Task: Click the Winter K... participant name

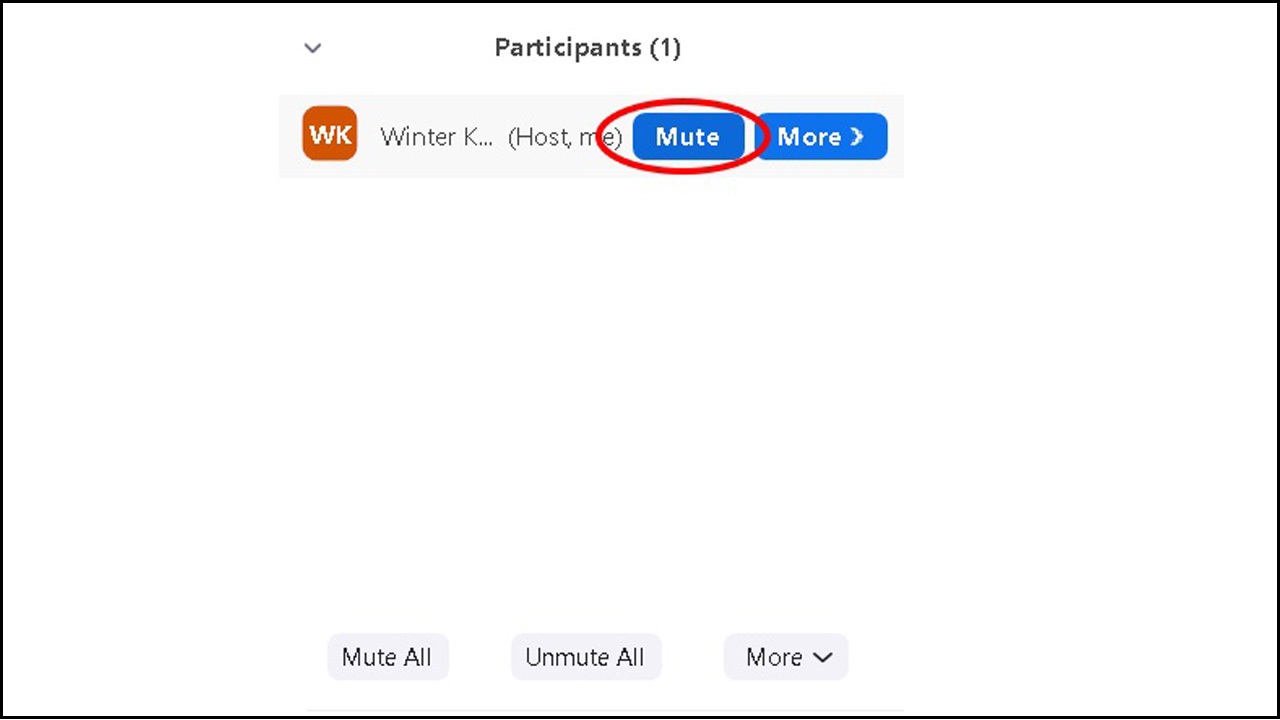Action: click(x=437, y=137)
